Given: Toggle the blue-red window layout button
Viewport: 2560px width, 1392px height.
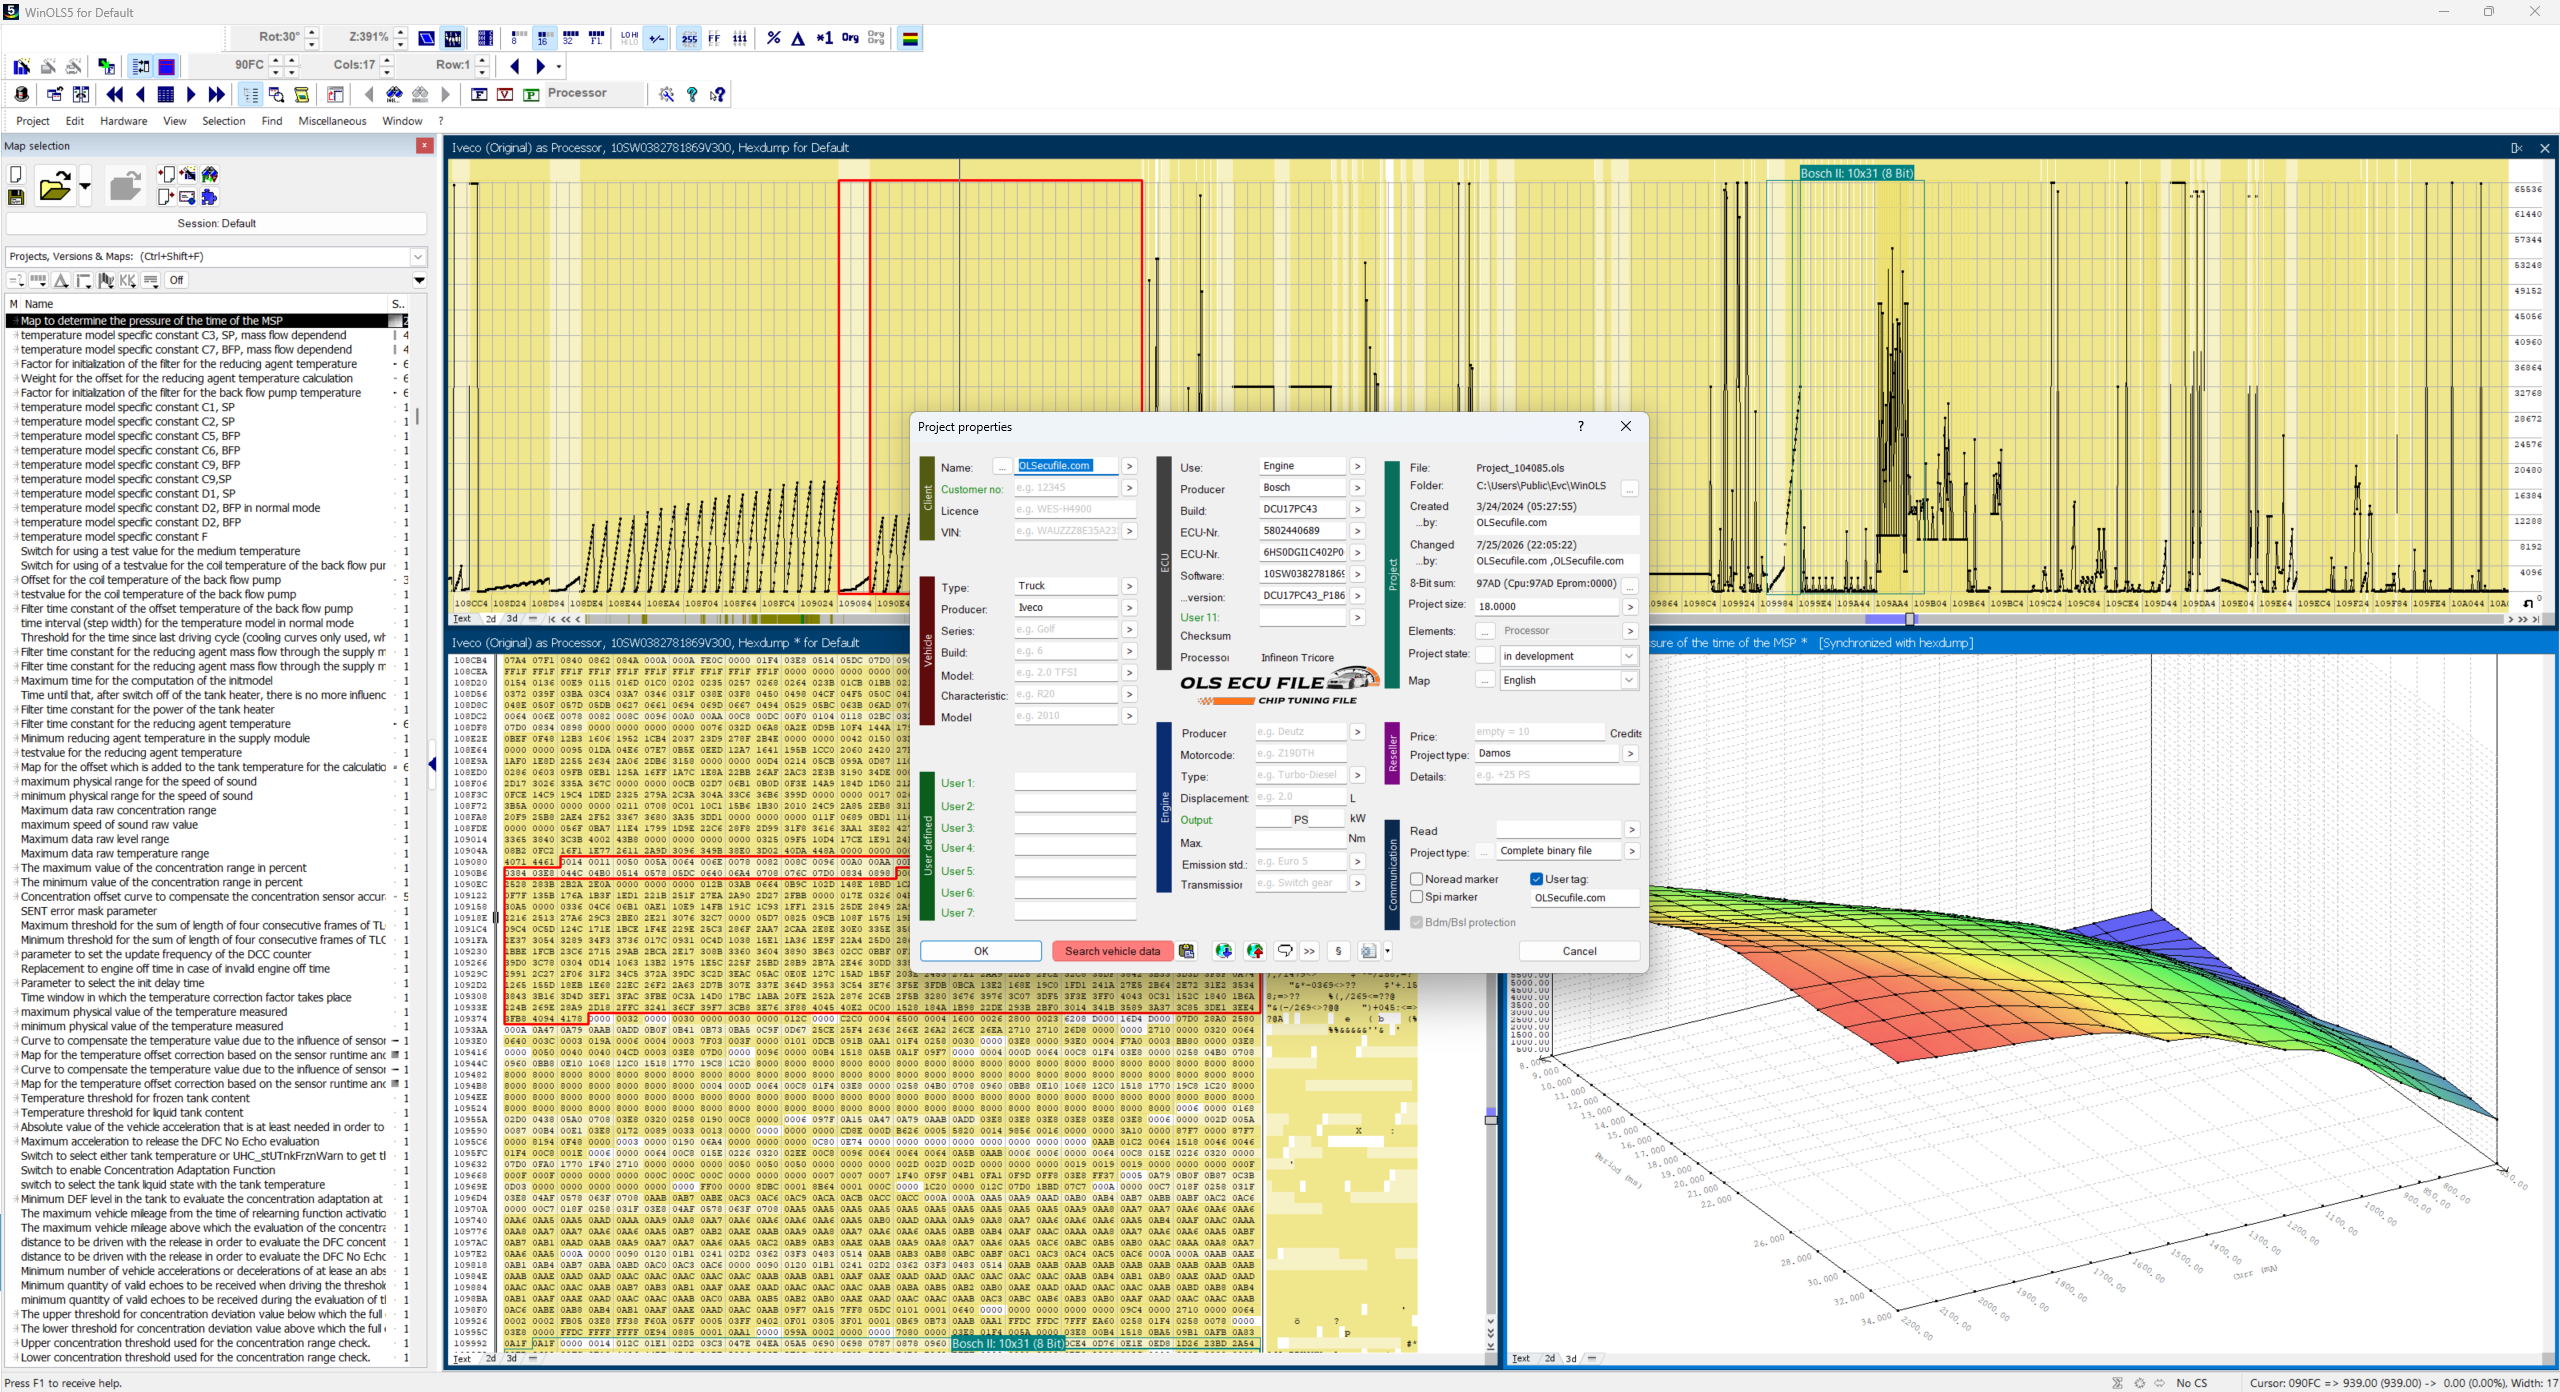Looking at the screenshot, I should point(167,66).
